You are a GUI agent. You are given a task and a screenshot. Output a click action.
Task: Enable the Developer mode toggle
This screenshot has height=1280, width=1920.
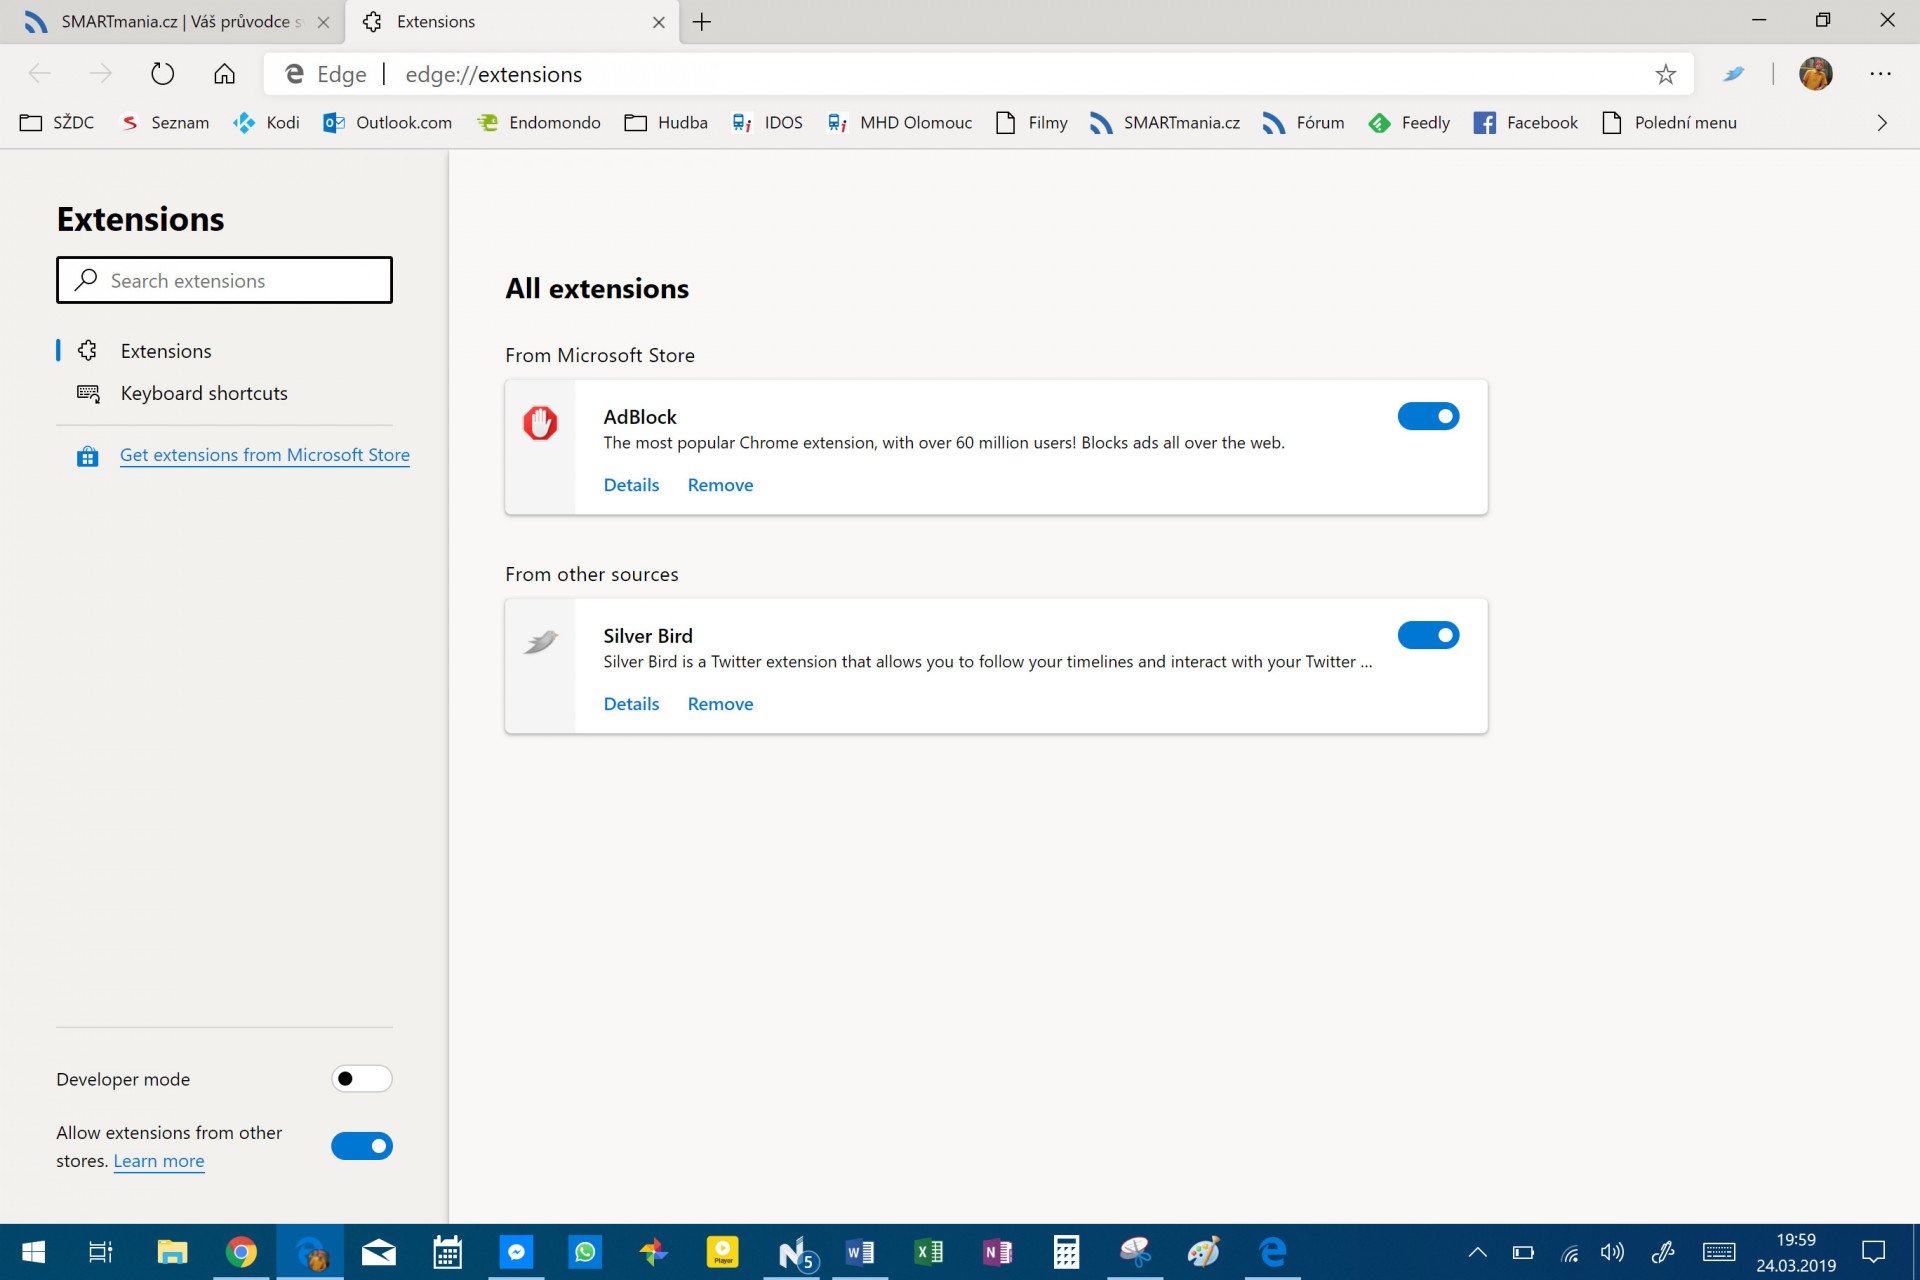tap(362, 1079)
